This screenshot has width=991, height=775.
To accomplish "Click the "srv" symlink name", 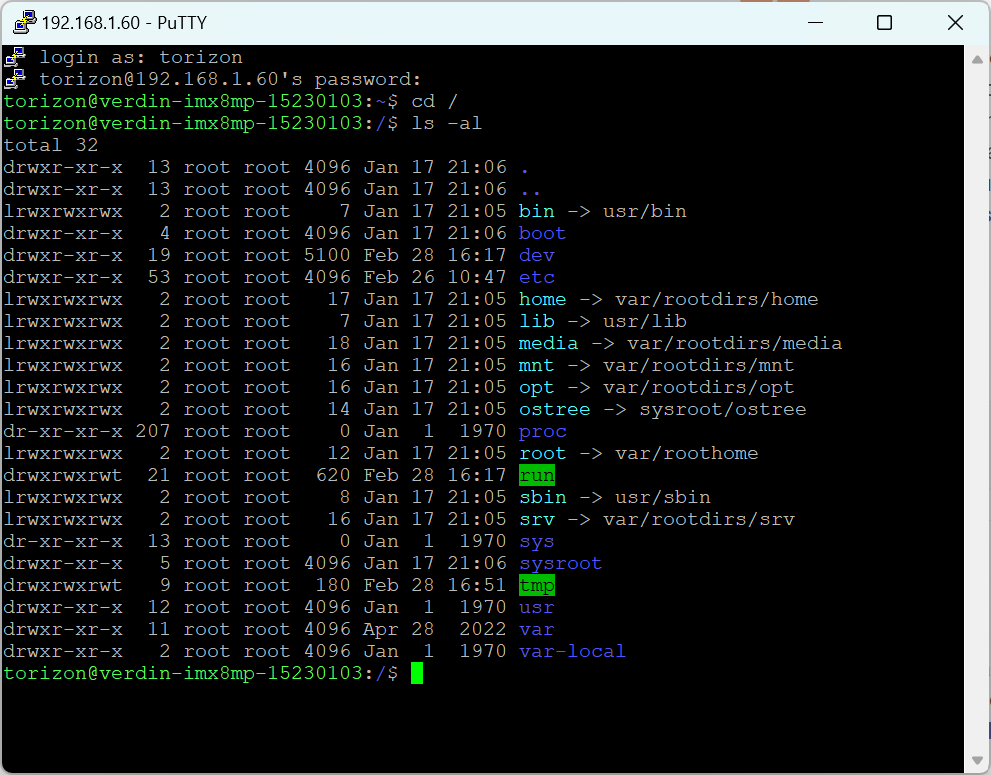I will point(537,520).
